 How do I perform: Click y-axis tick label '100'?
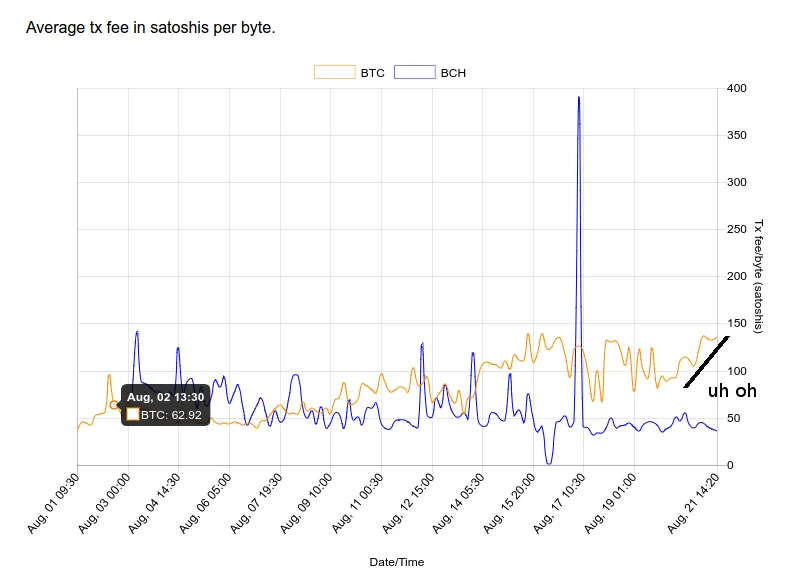[736, 371]
